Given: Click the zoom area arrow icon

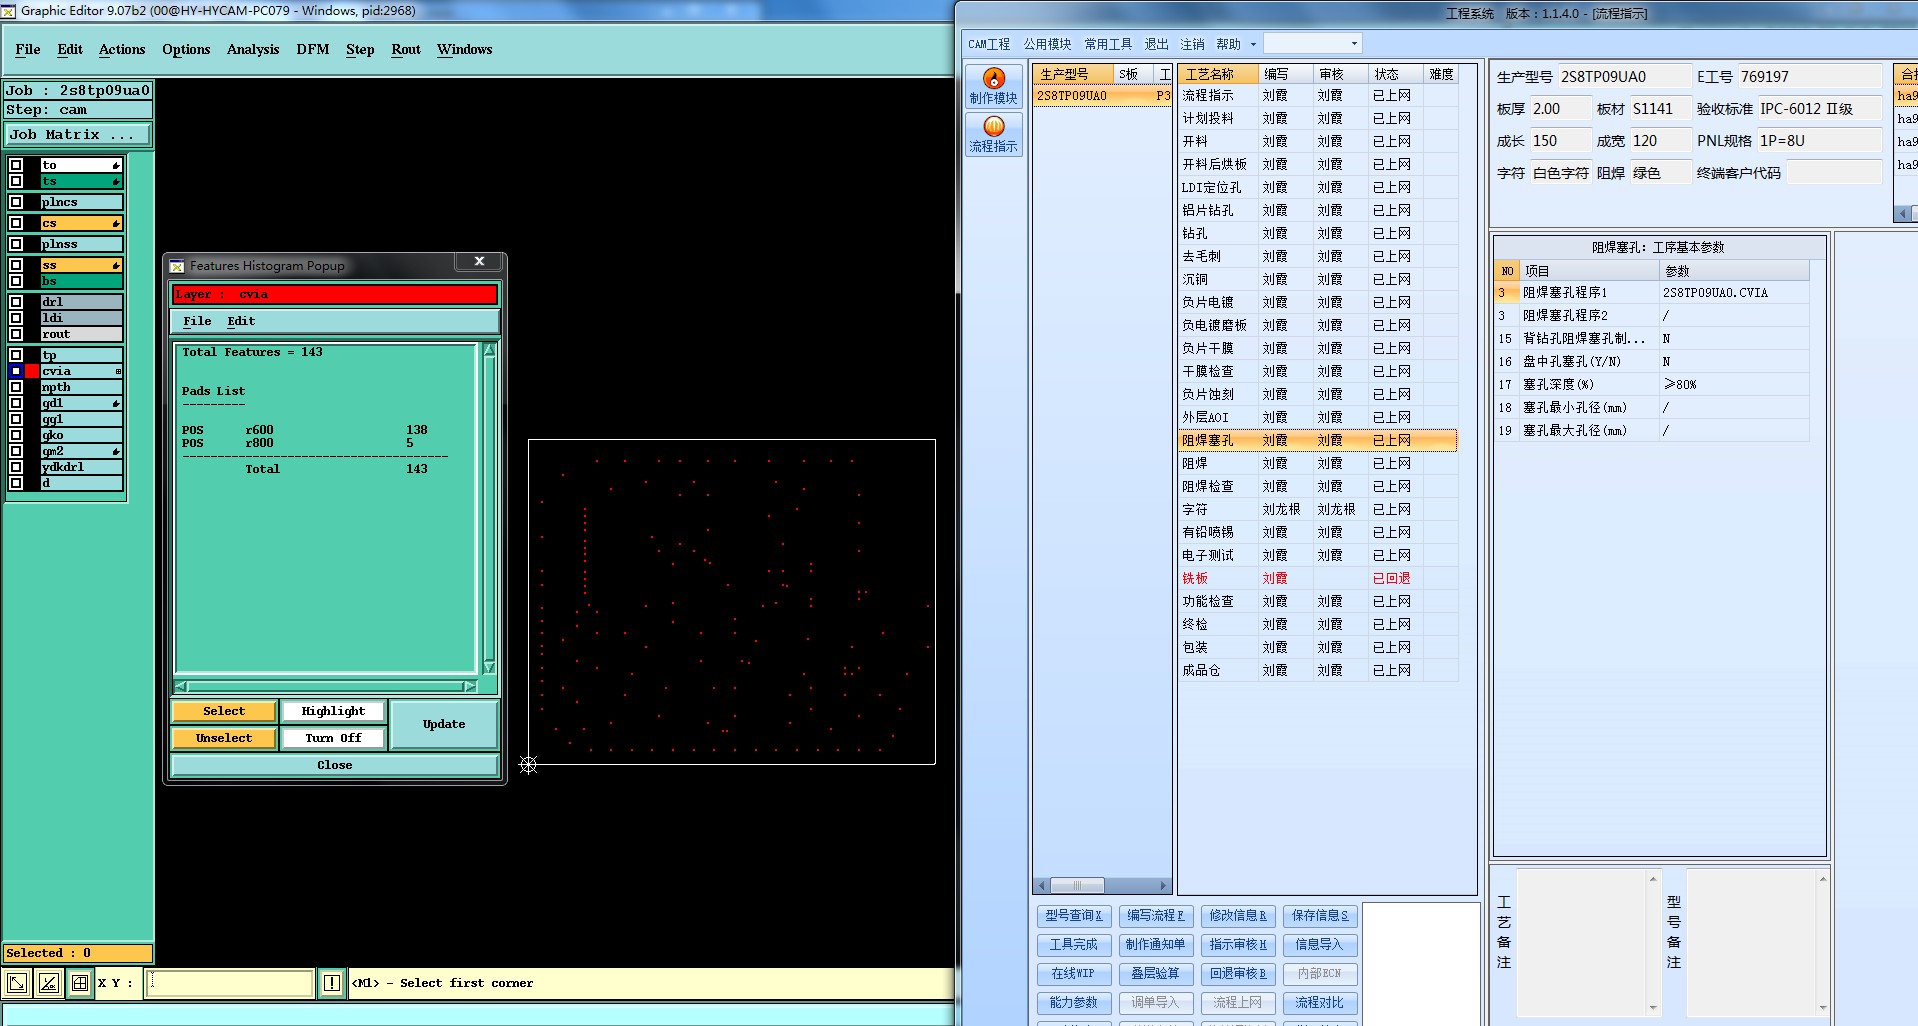Looking at the screenshot, I should pos(17,983).
